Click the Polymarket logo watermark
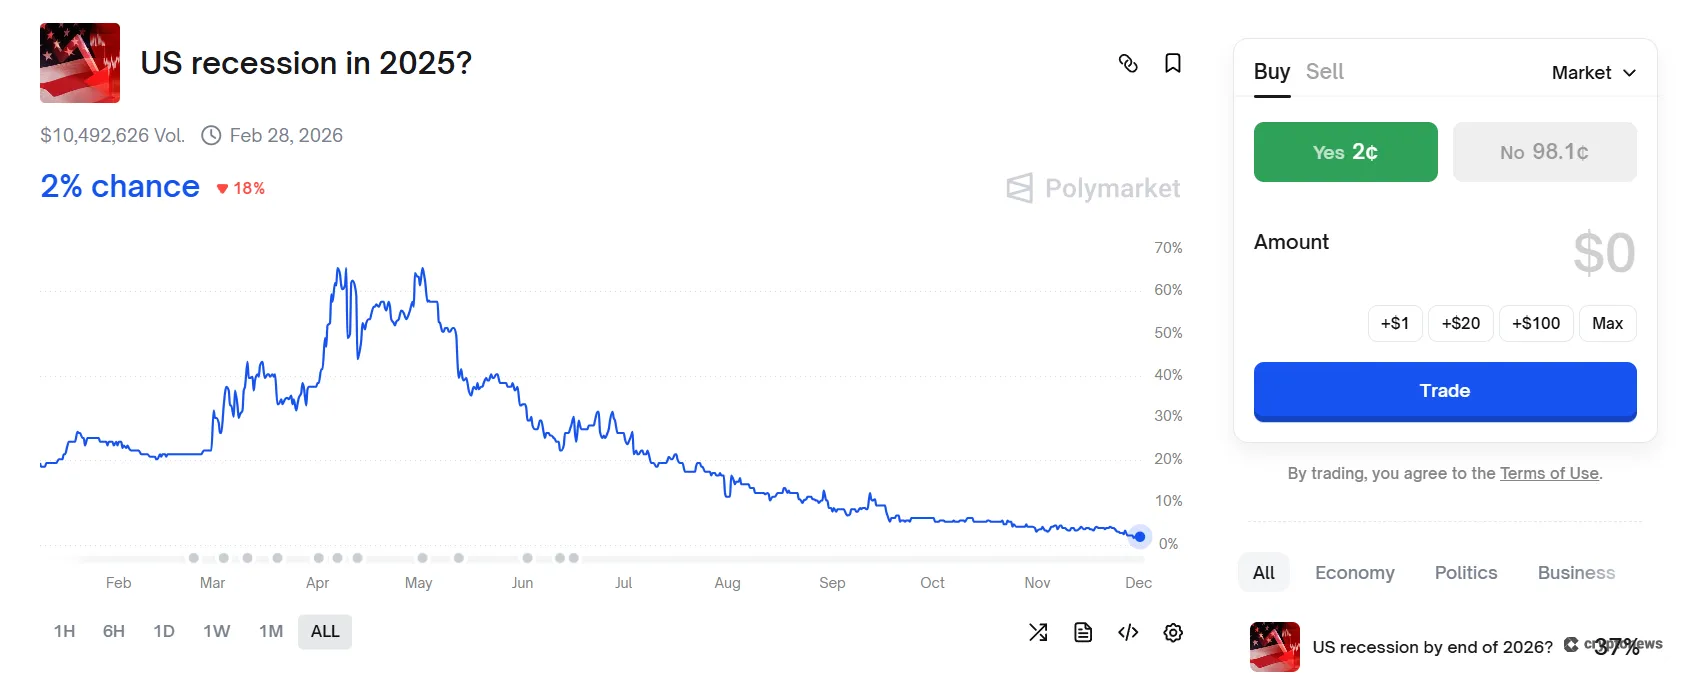Viewport: 1696px width, 682px height. click(x=1093, y=188)
